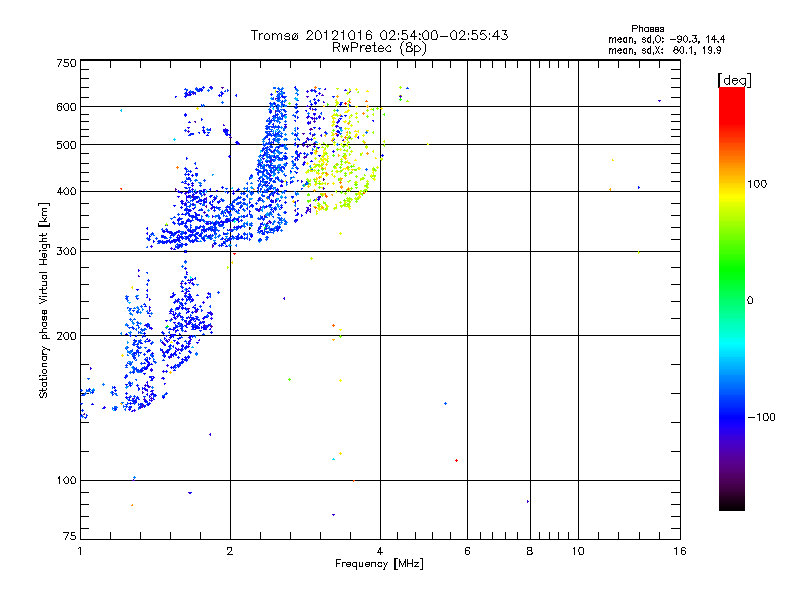
Task: Select the 'mean, sd,O: -90.3, 14.4' text
Action: pyautogui.click(x=666, y=40)
